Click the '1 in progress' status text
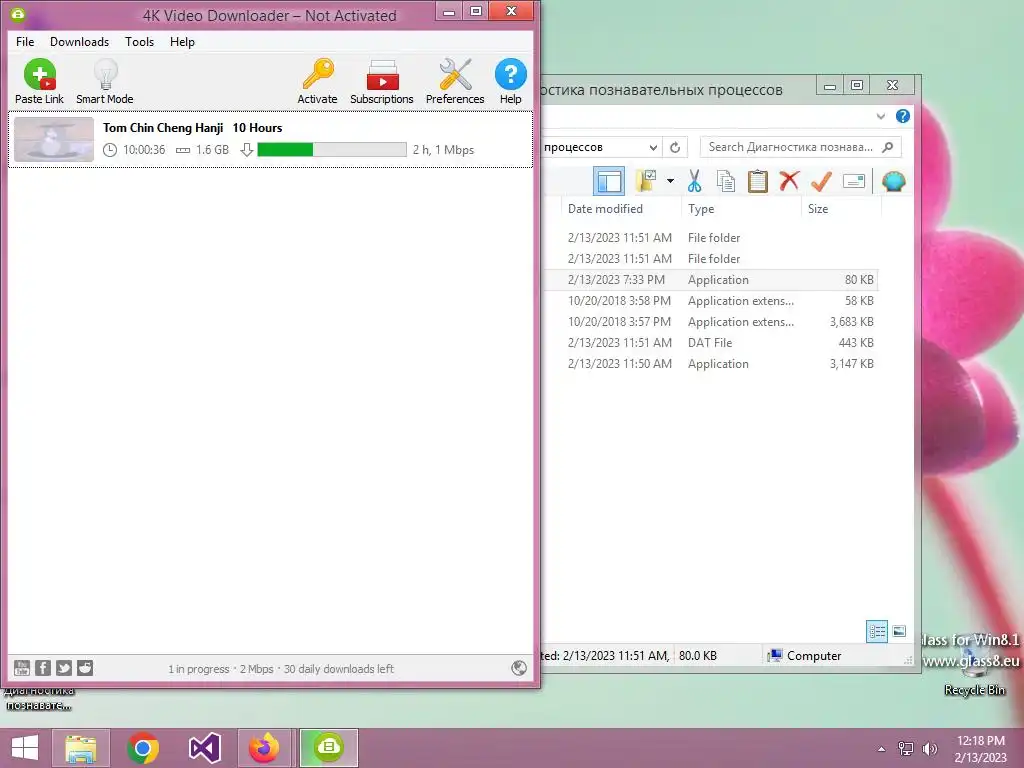Image resolution: width=1024 pixels, height=768 pixels. pos(199,669)
